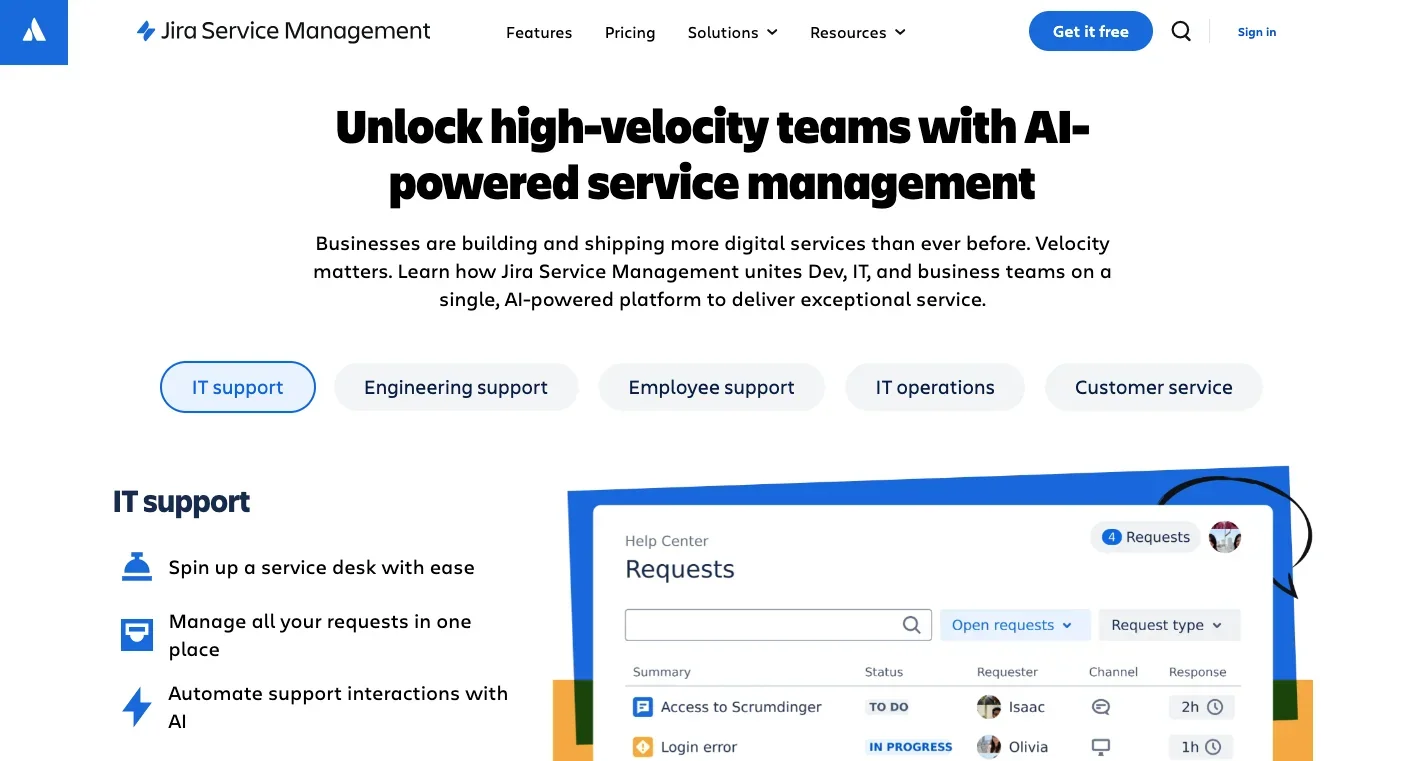Click the service desk bell icon
Screen dimensions: 1420x761
point(137,567)
